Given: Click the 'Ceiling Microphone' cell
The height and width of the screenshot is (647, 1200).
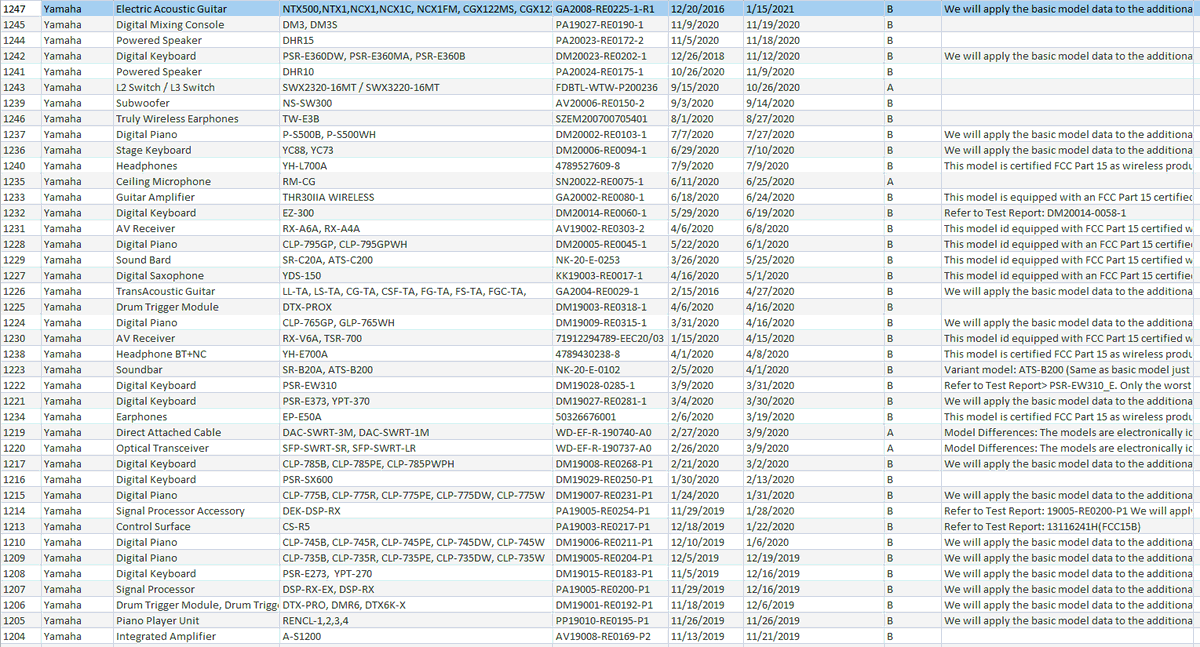Looking at the screenshot, I should point(195,181).
